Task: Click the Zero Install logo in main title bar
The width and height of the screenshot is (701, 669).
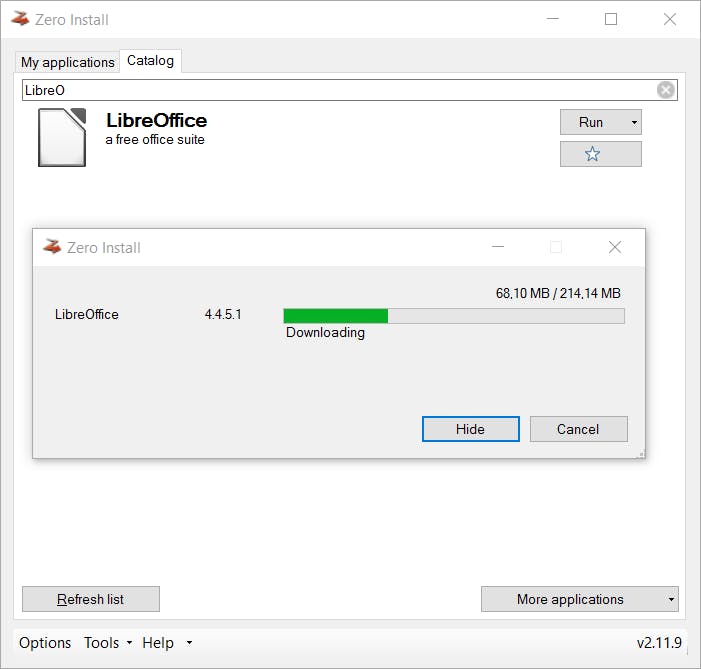Action: click(20, 19)
